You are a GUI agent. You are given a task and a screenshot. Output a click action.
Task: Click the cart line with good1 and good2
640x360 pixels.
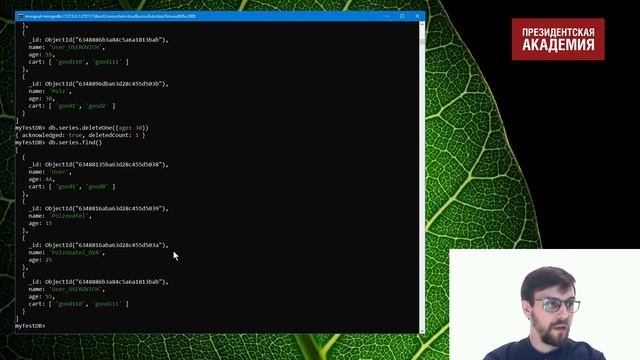(72, 106)
